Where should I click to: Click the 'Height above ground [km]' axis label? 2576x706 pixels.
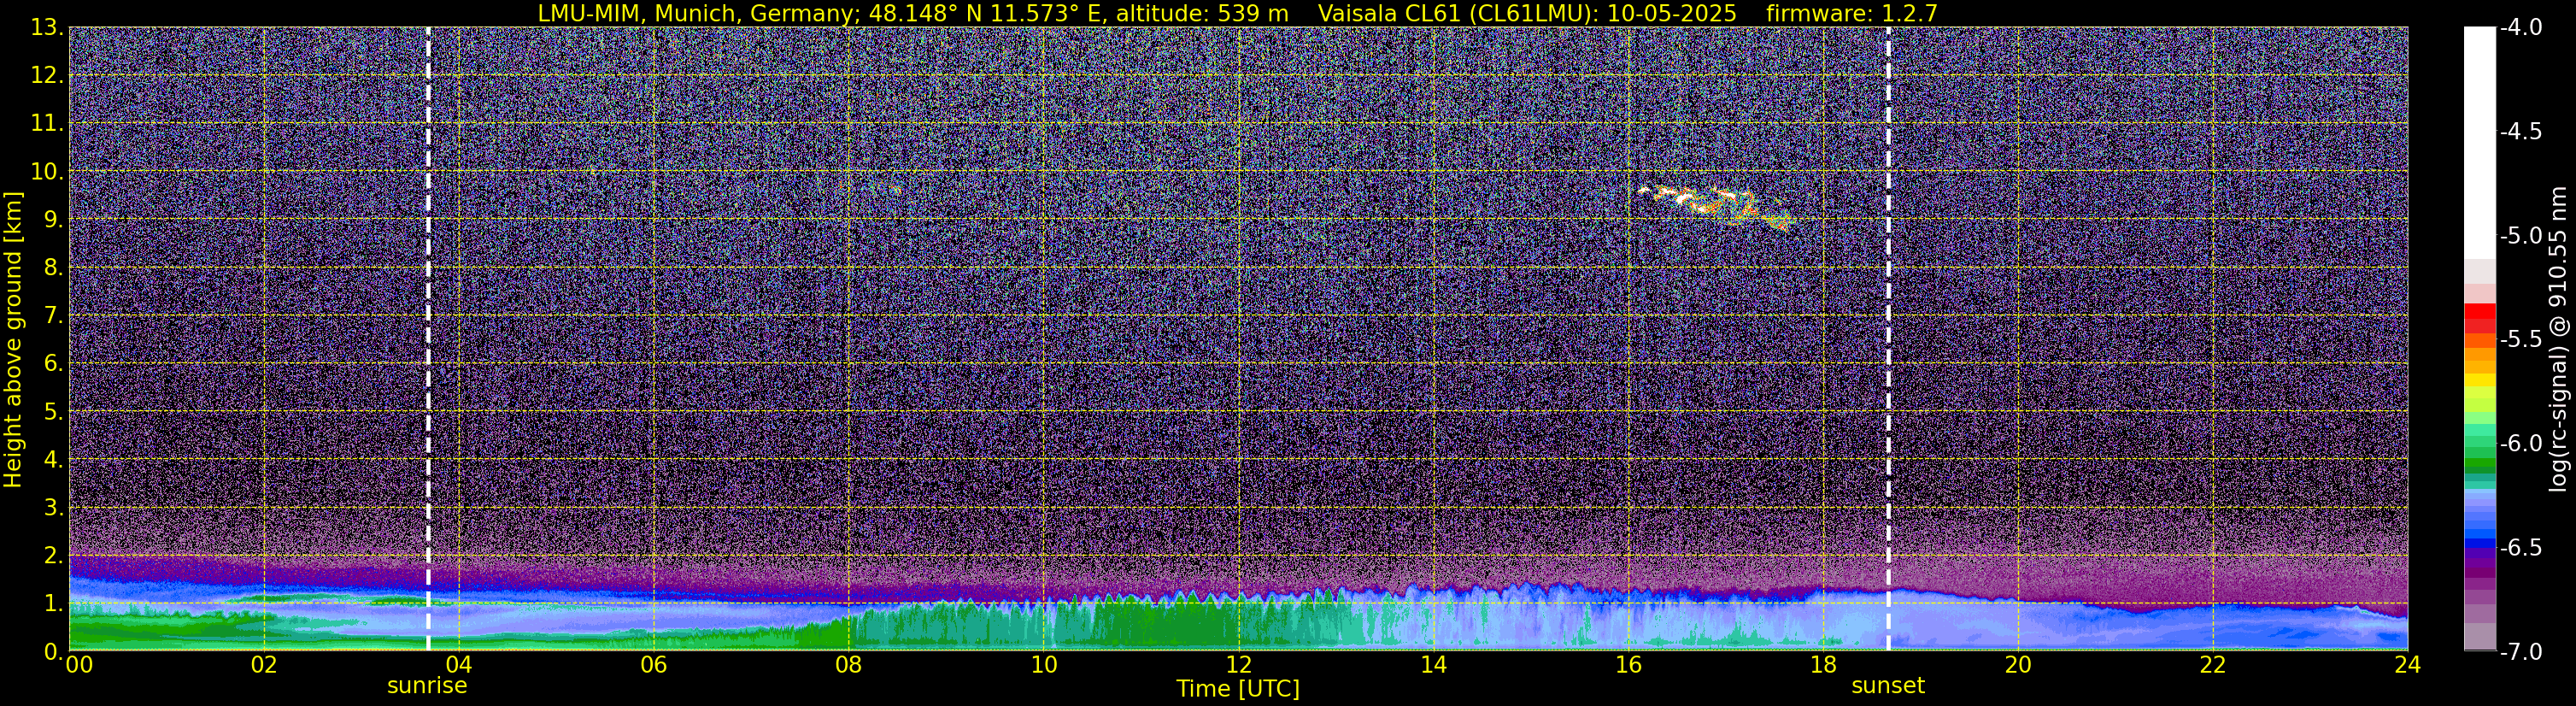[x=13, y=340]
